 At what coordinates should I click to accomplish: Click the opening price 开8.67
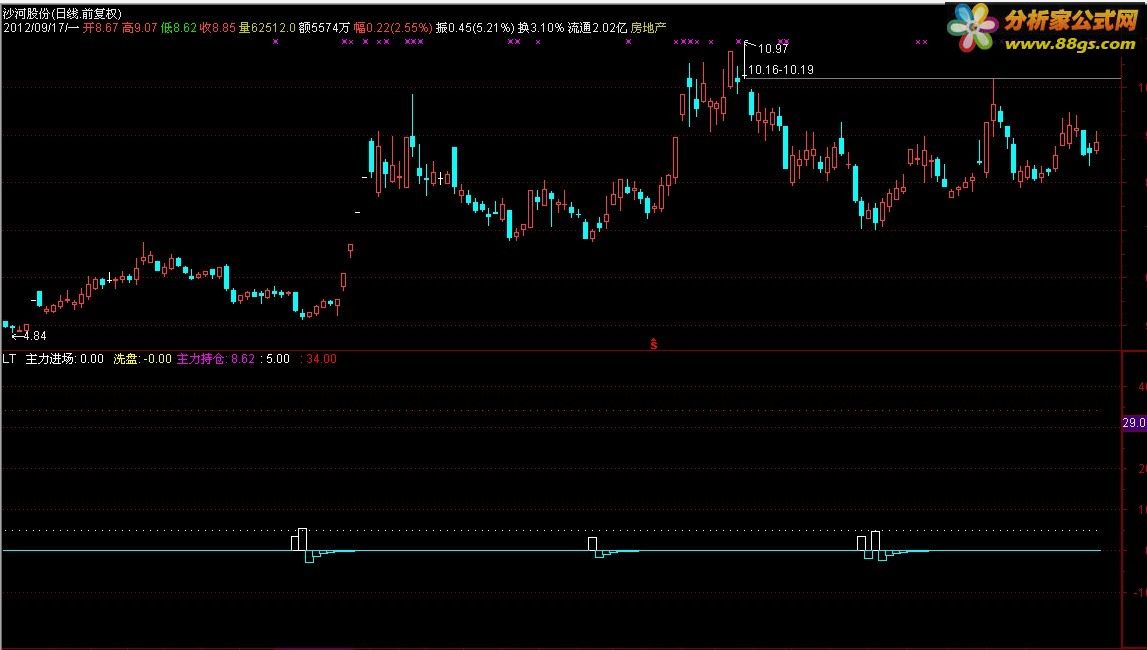click(x=100, y=28)
